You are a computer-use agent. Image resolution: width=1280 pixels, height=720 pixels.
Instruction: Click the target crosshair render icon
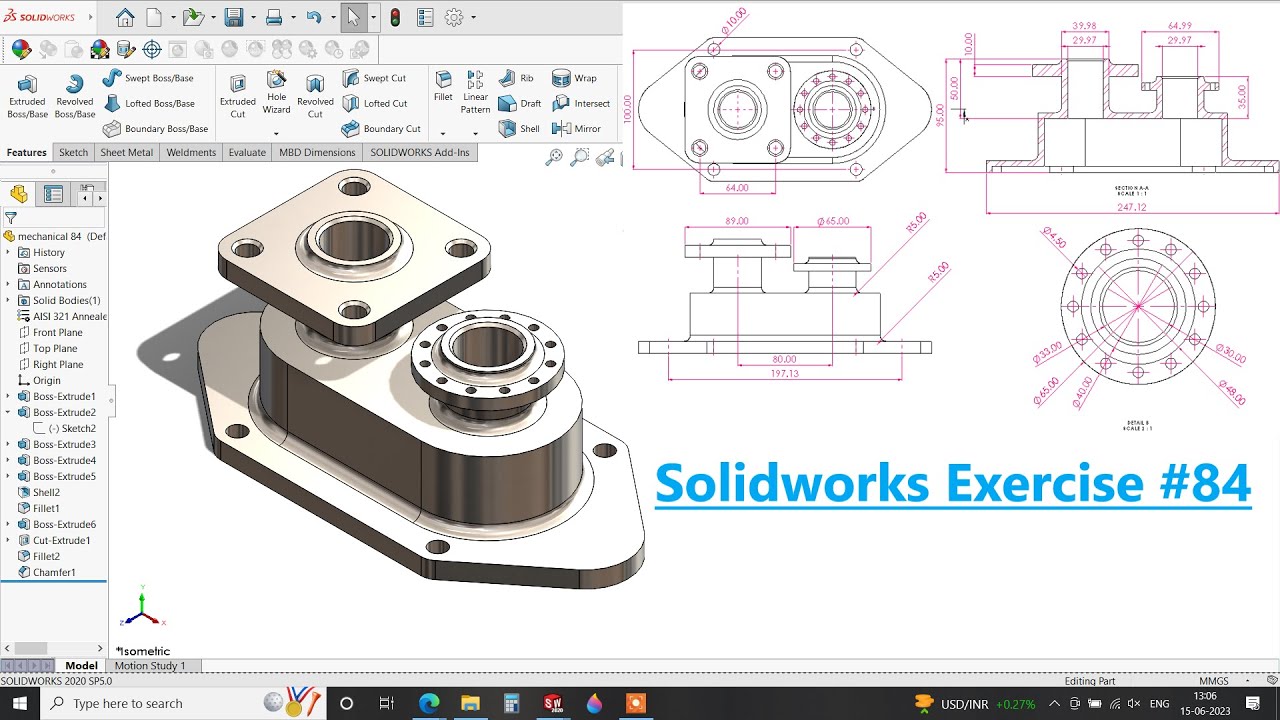pos(152,49)
